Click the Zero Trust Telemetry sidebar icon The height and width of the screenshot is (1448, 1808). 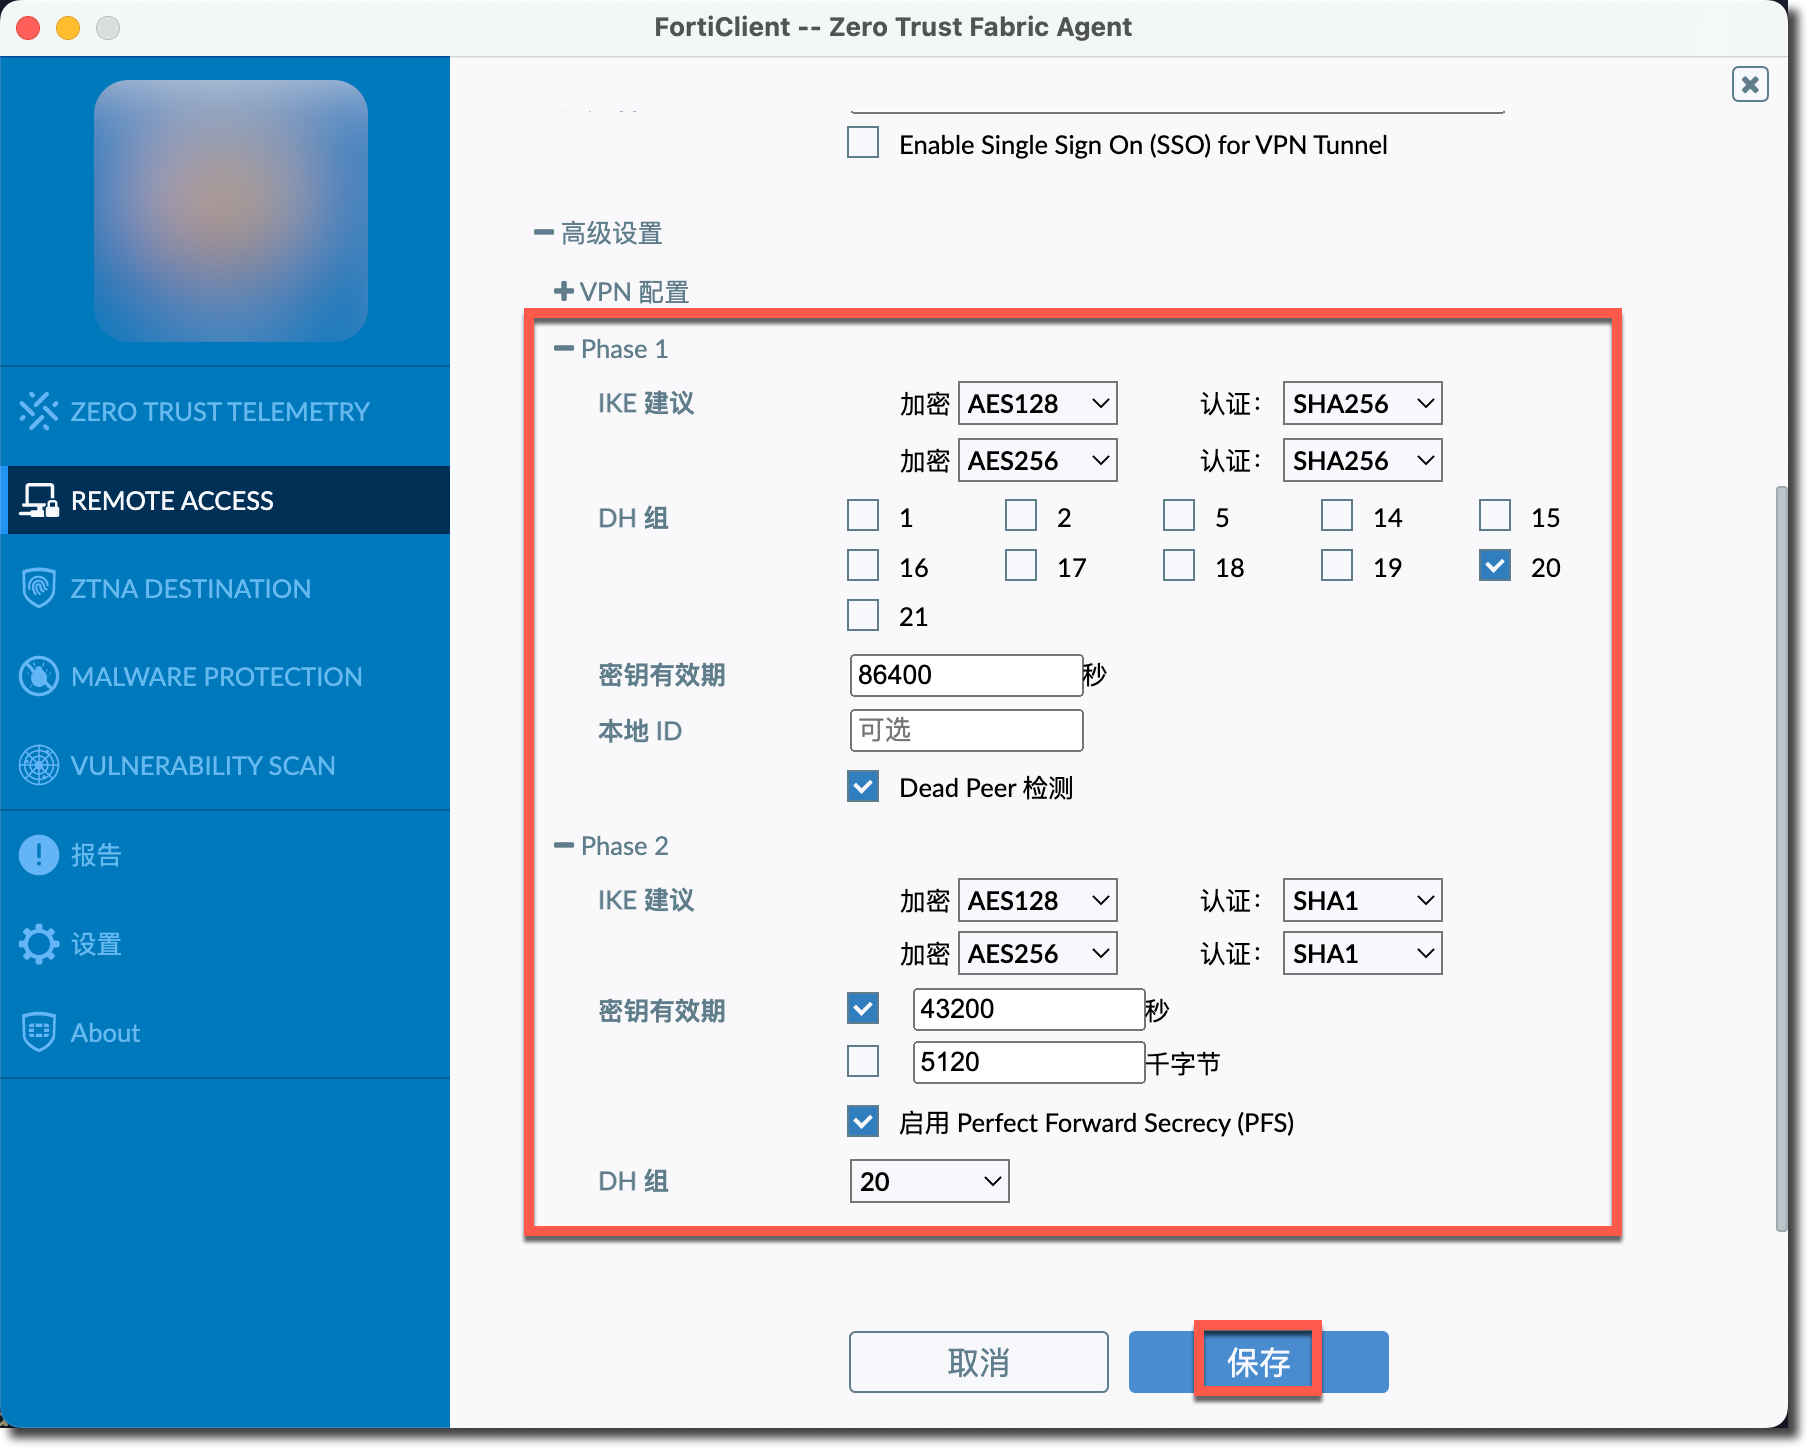(38, 411)
